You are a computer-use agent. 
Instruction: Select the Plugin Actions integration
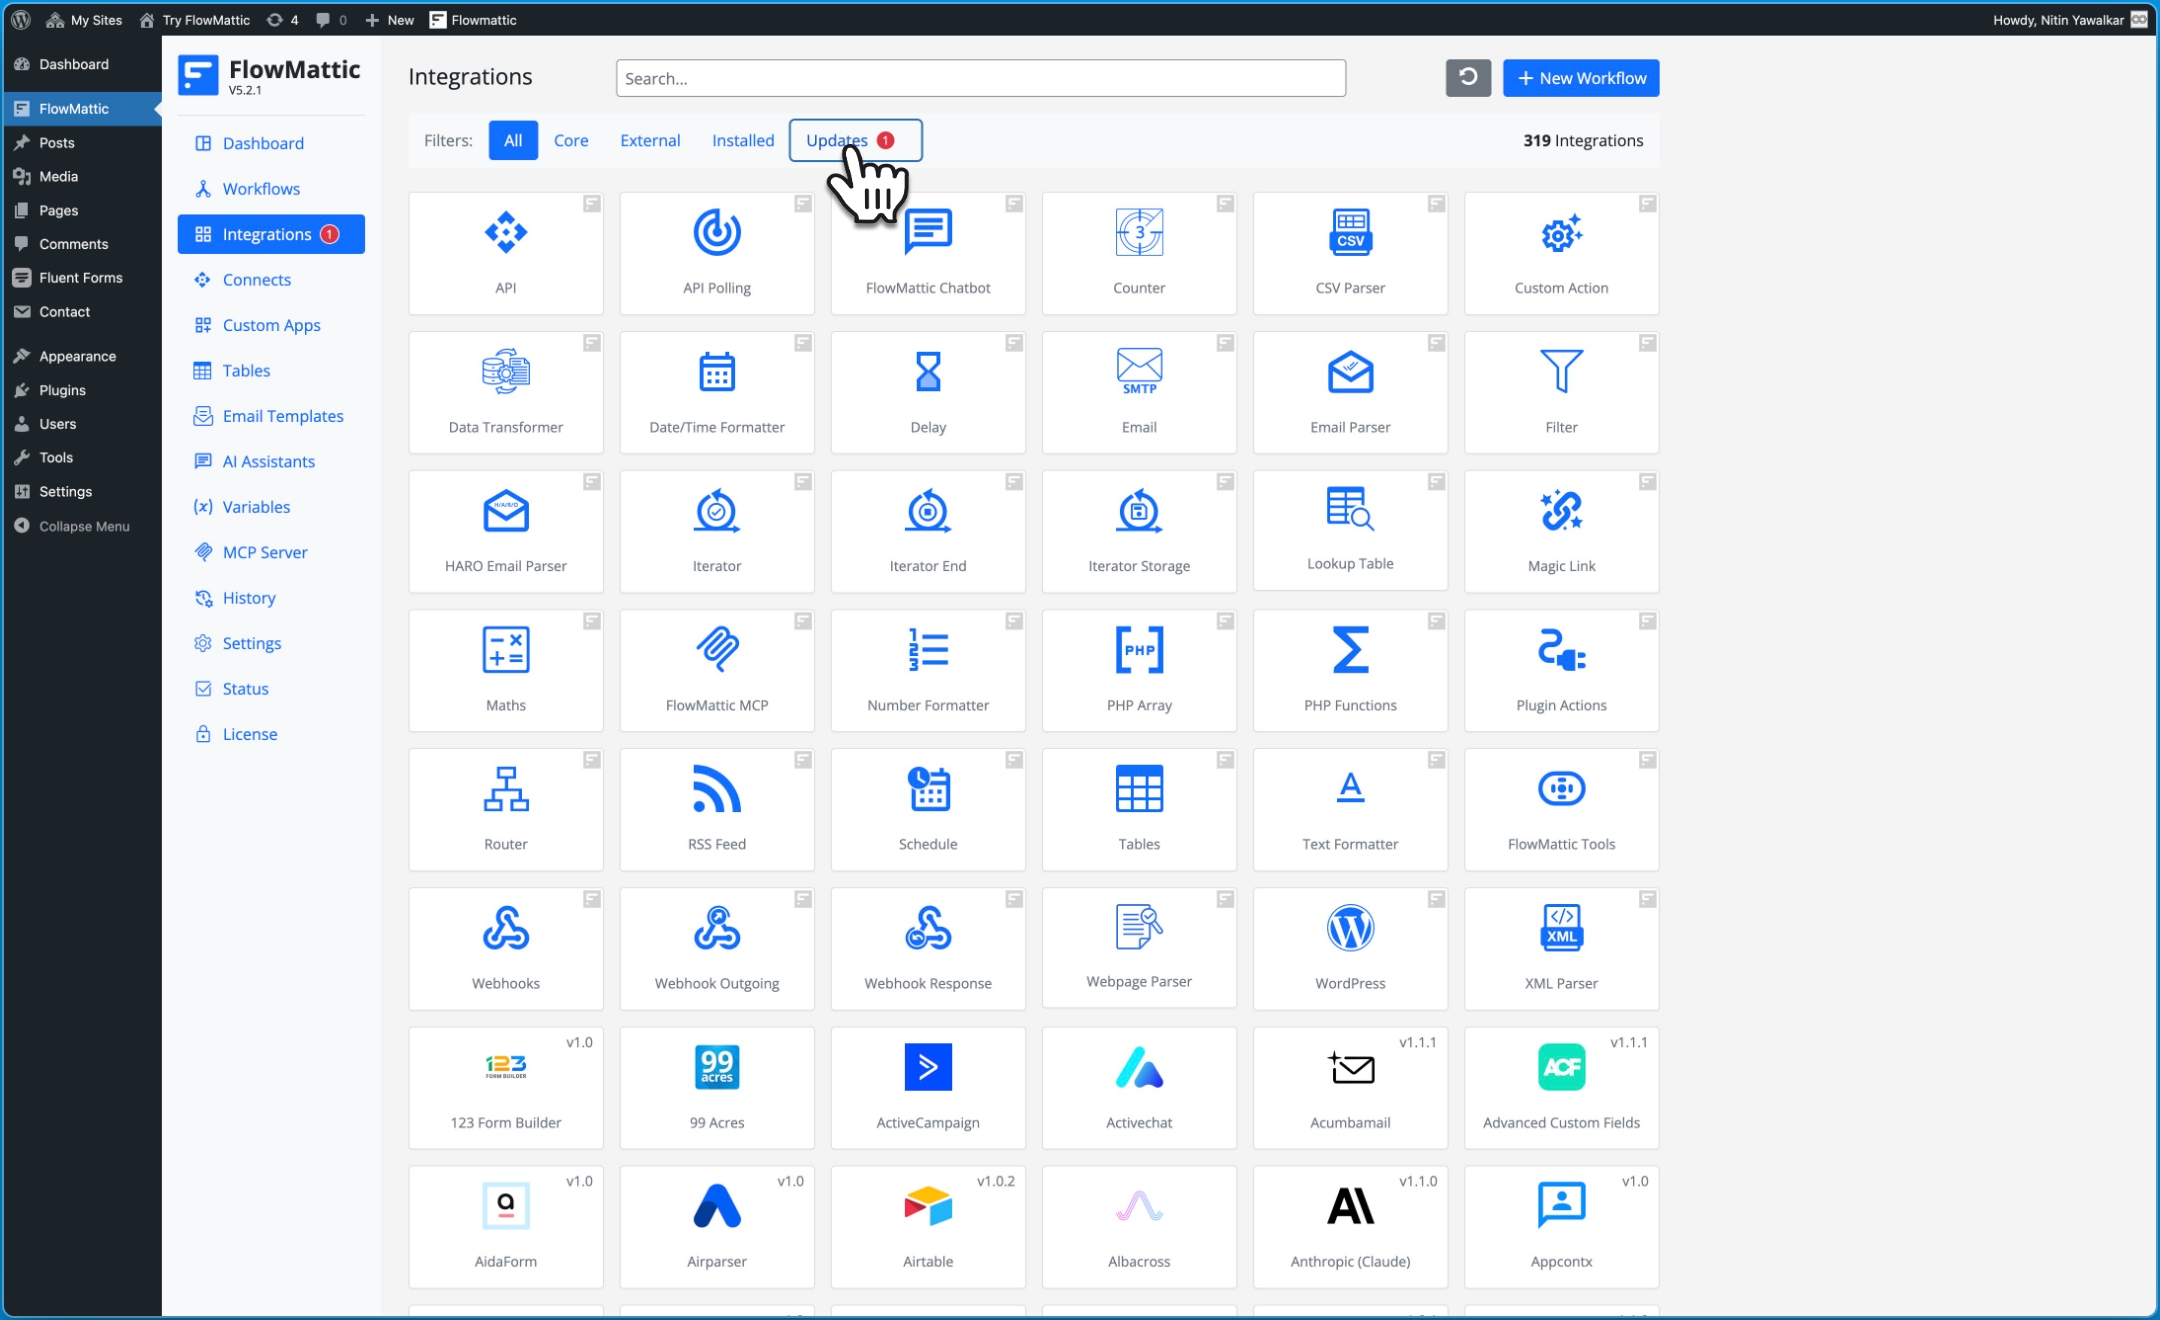pos(1561,670)
